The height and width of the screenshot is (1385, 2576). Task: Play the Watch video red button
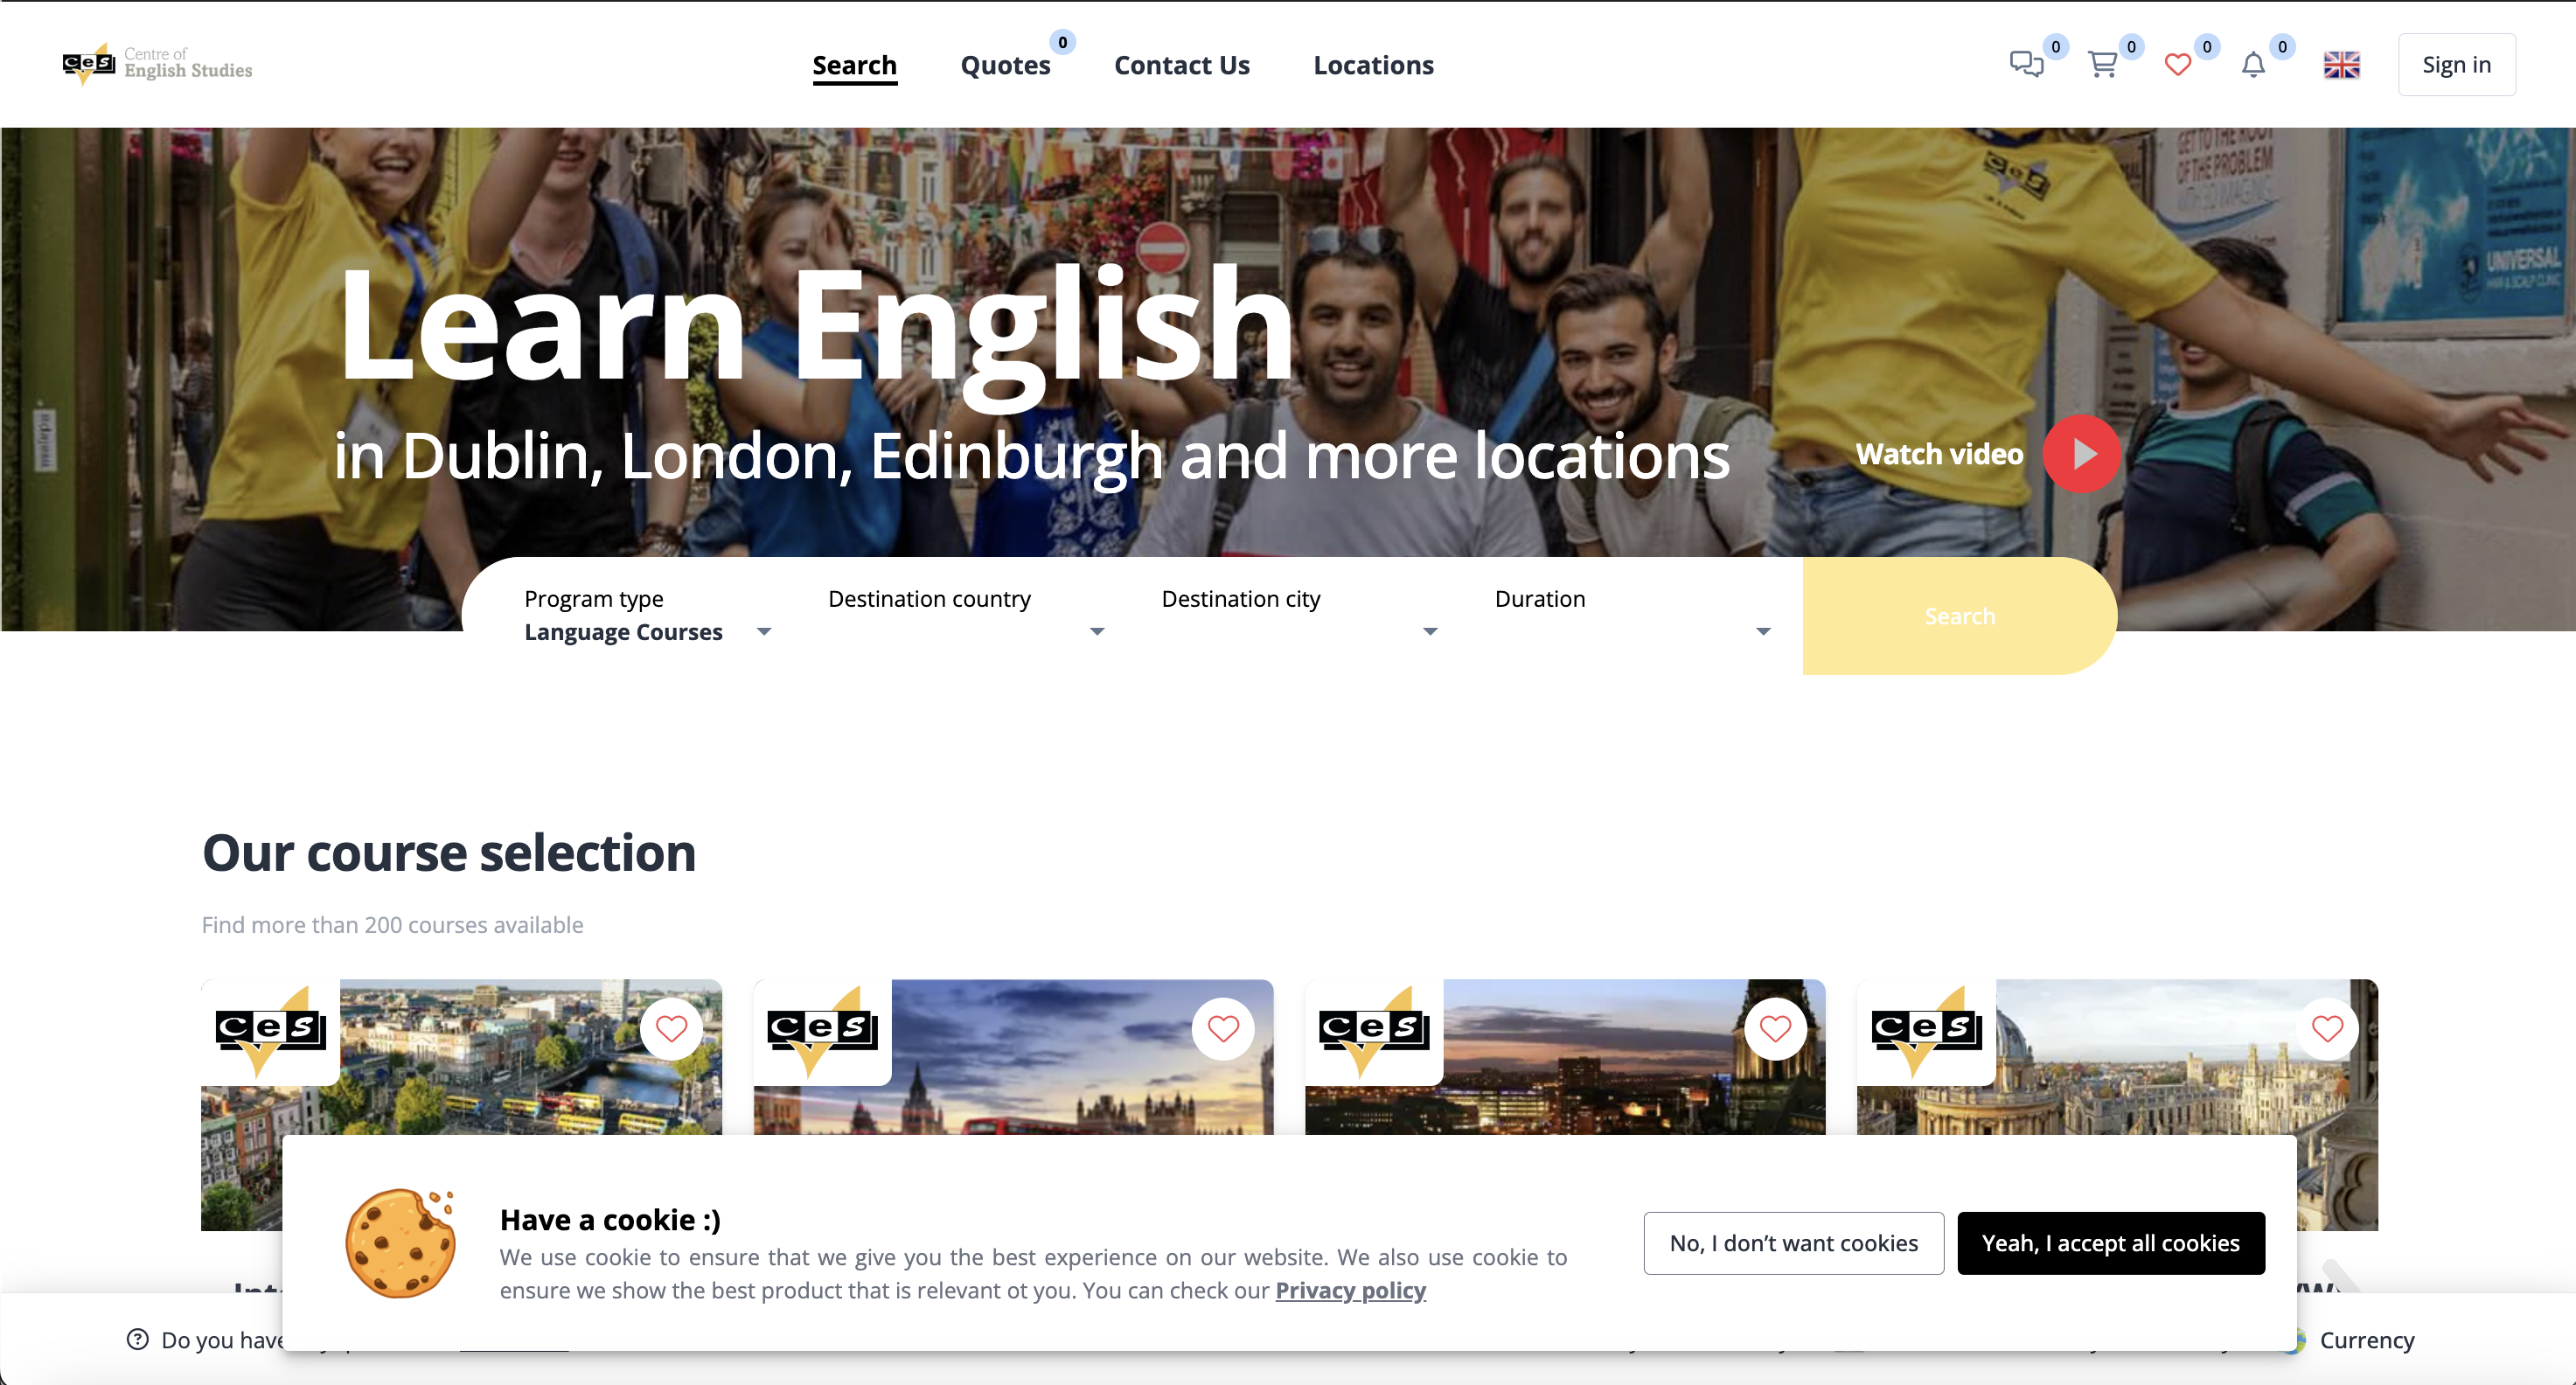(2082, 454)
